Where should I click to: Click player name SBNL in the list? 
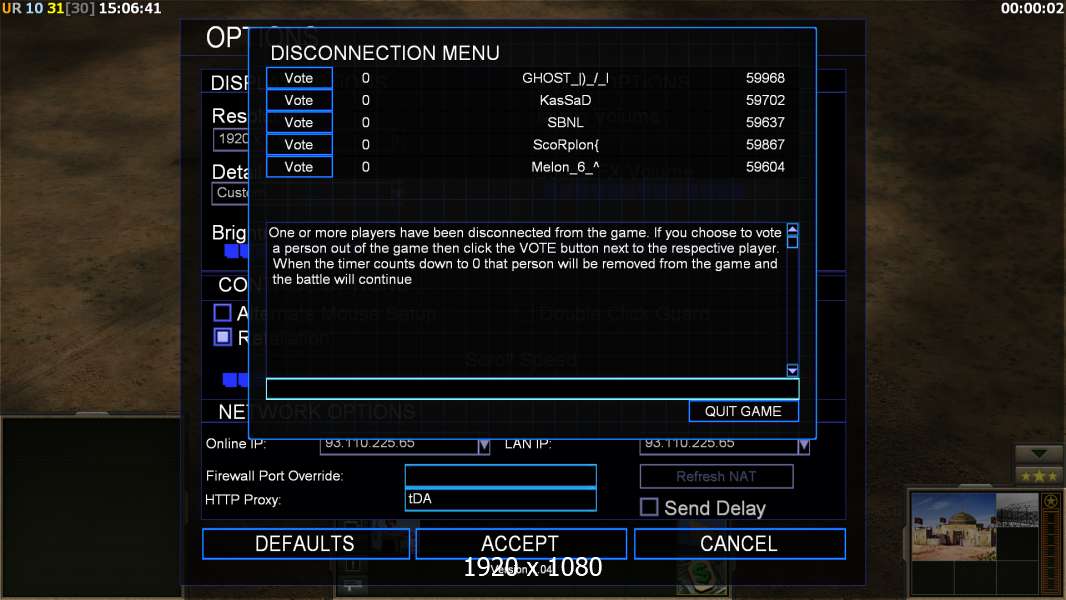point(565,122)
